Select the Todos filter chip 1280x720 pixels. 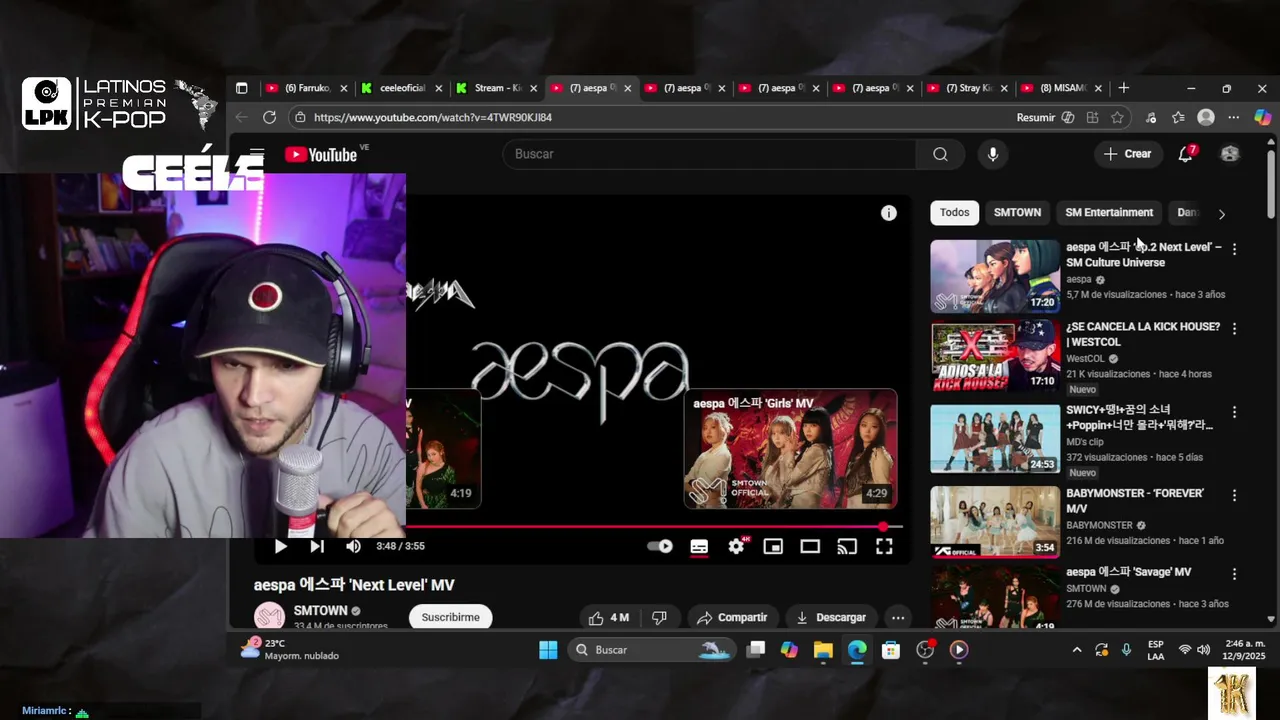tap(954, 213)
